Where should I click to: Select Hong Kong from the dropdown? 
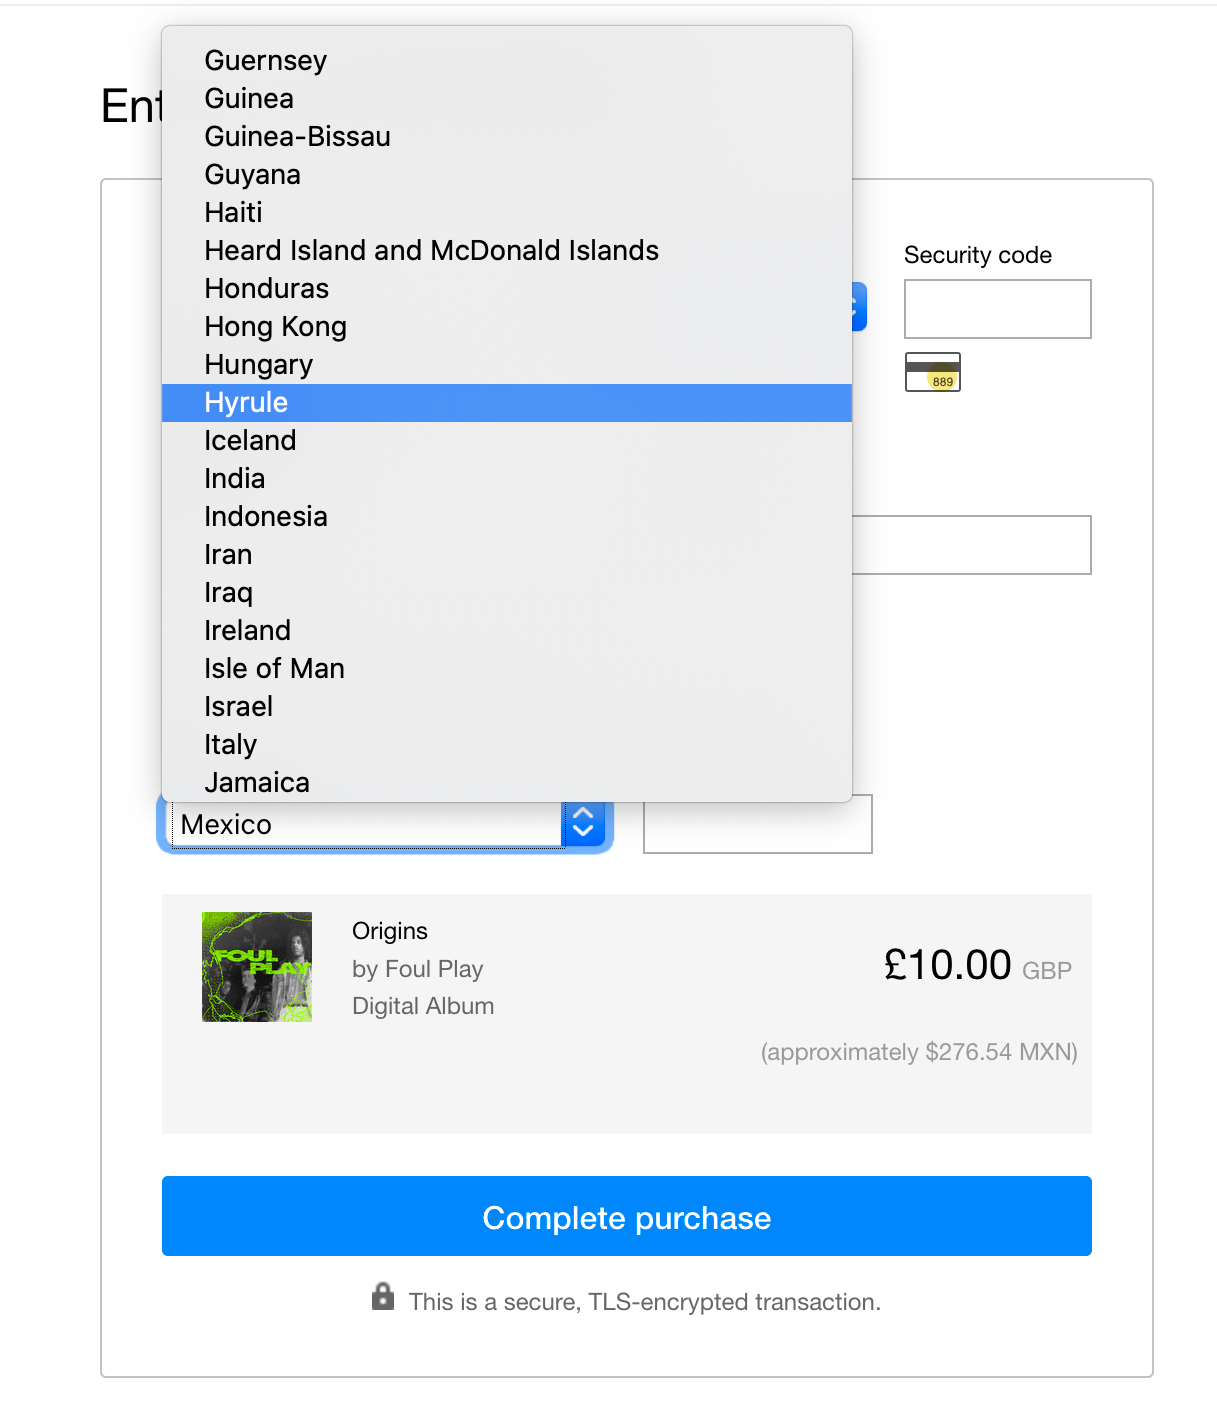coord(507,327)
